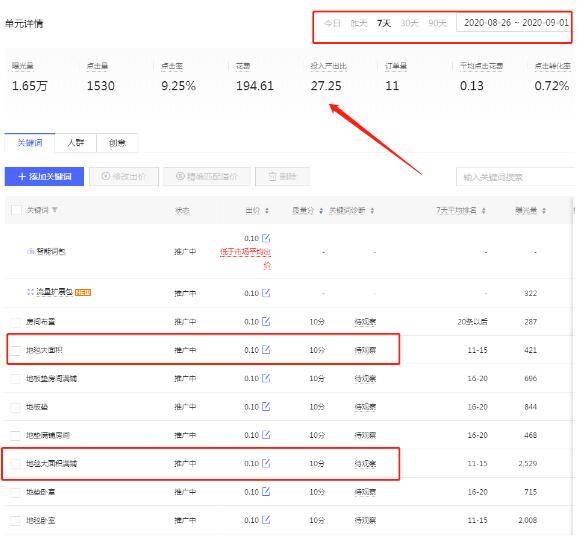This screenshot has width=583, height=549.
Task: Open the date range picker 2020-08-26
Action: point(515,23)
